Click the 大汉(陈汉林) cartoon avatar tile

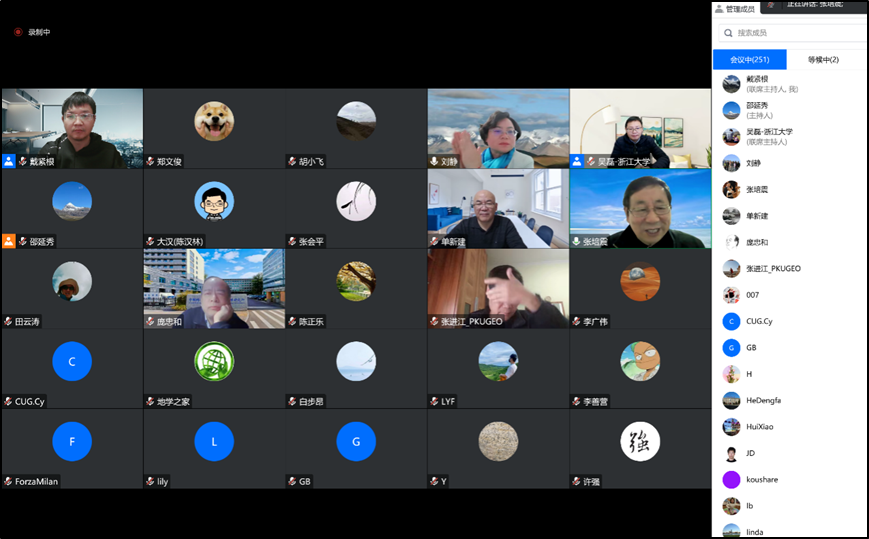214,208
